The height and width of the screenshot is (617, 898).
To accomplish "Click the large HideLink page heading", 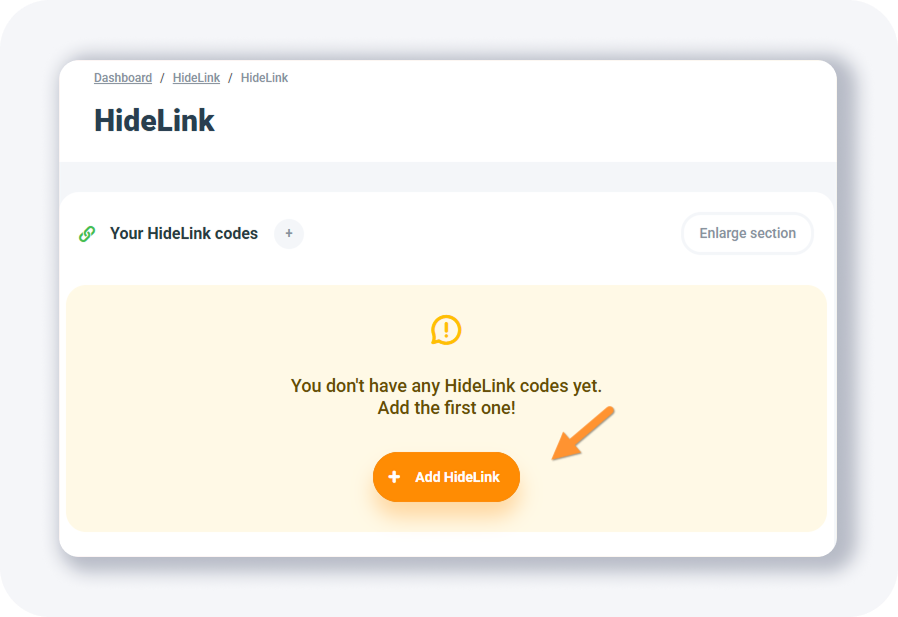I will point(154,121).
